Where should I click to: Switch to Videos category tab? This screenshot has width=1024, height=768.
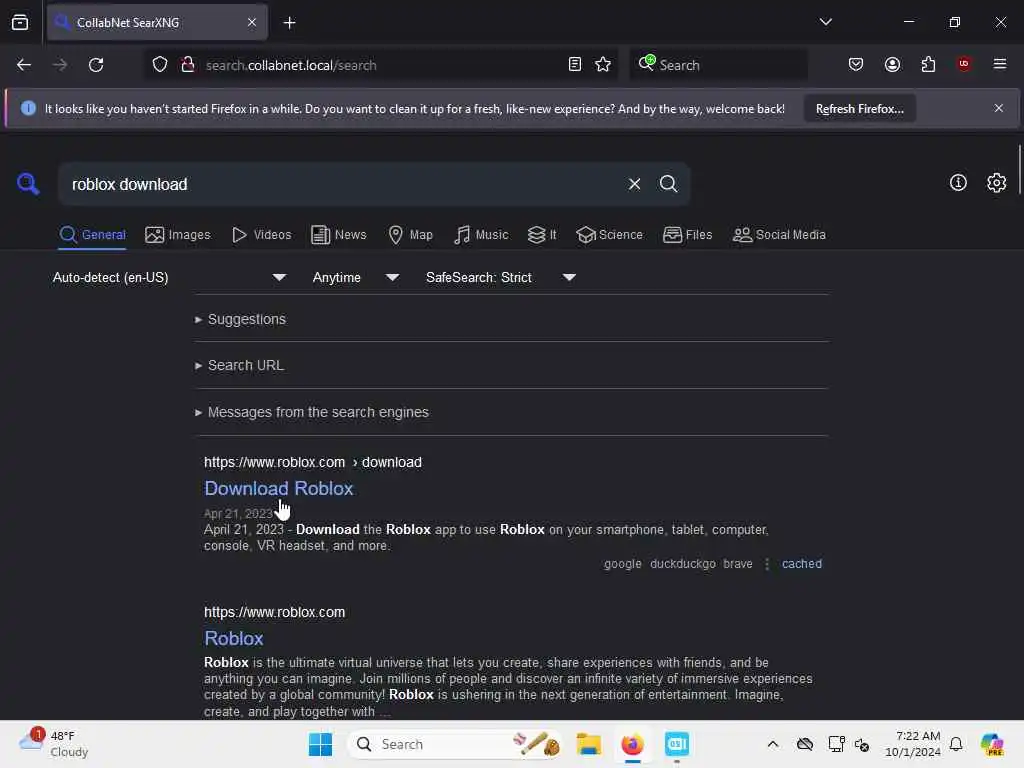(261, 235)
